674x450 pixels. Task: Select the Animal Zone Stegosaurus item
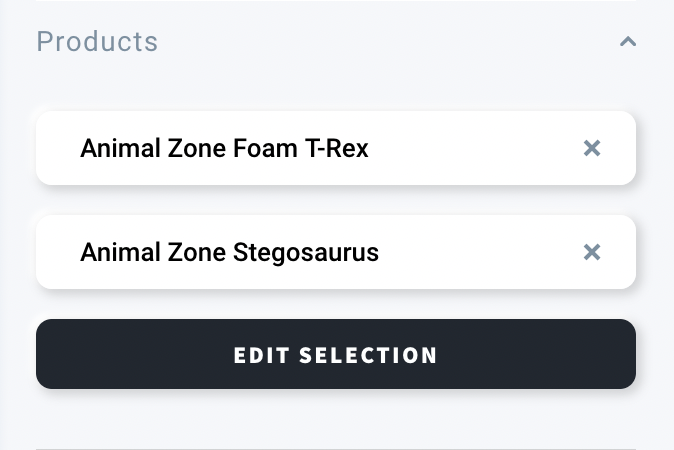[x=229, y=253]
